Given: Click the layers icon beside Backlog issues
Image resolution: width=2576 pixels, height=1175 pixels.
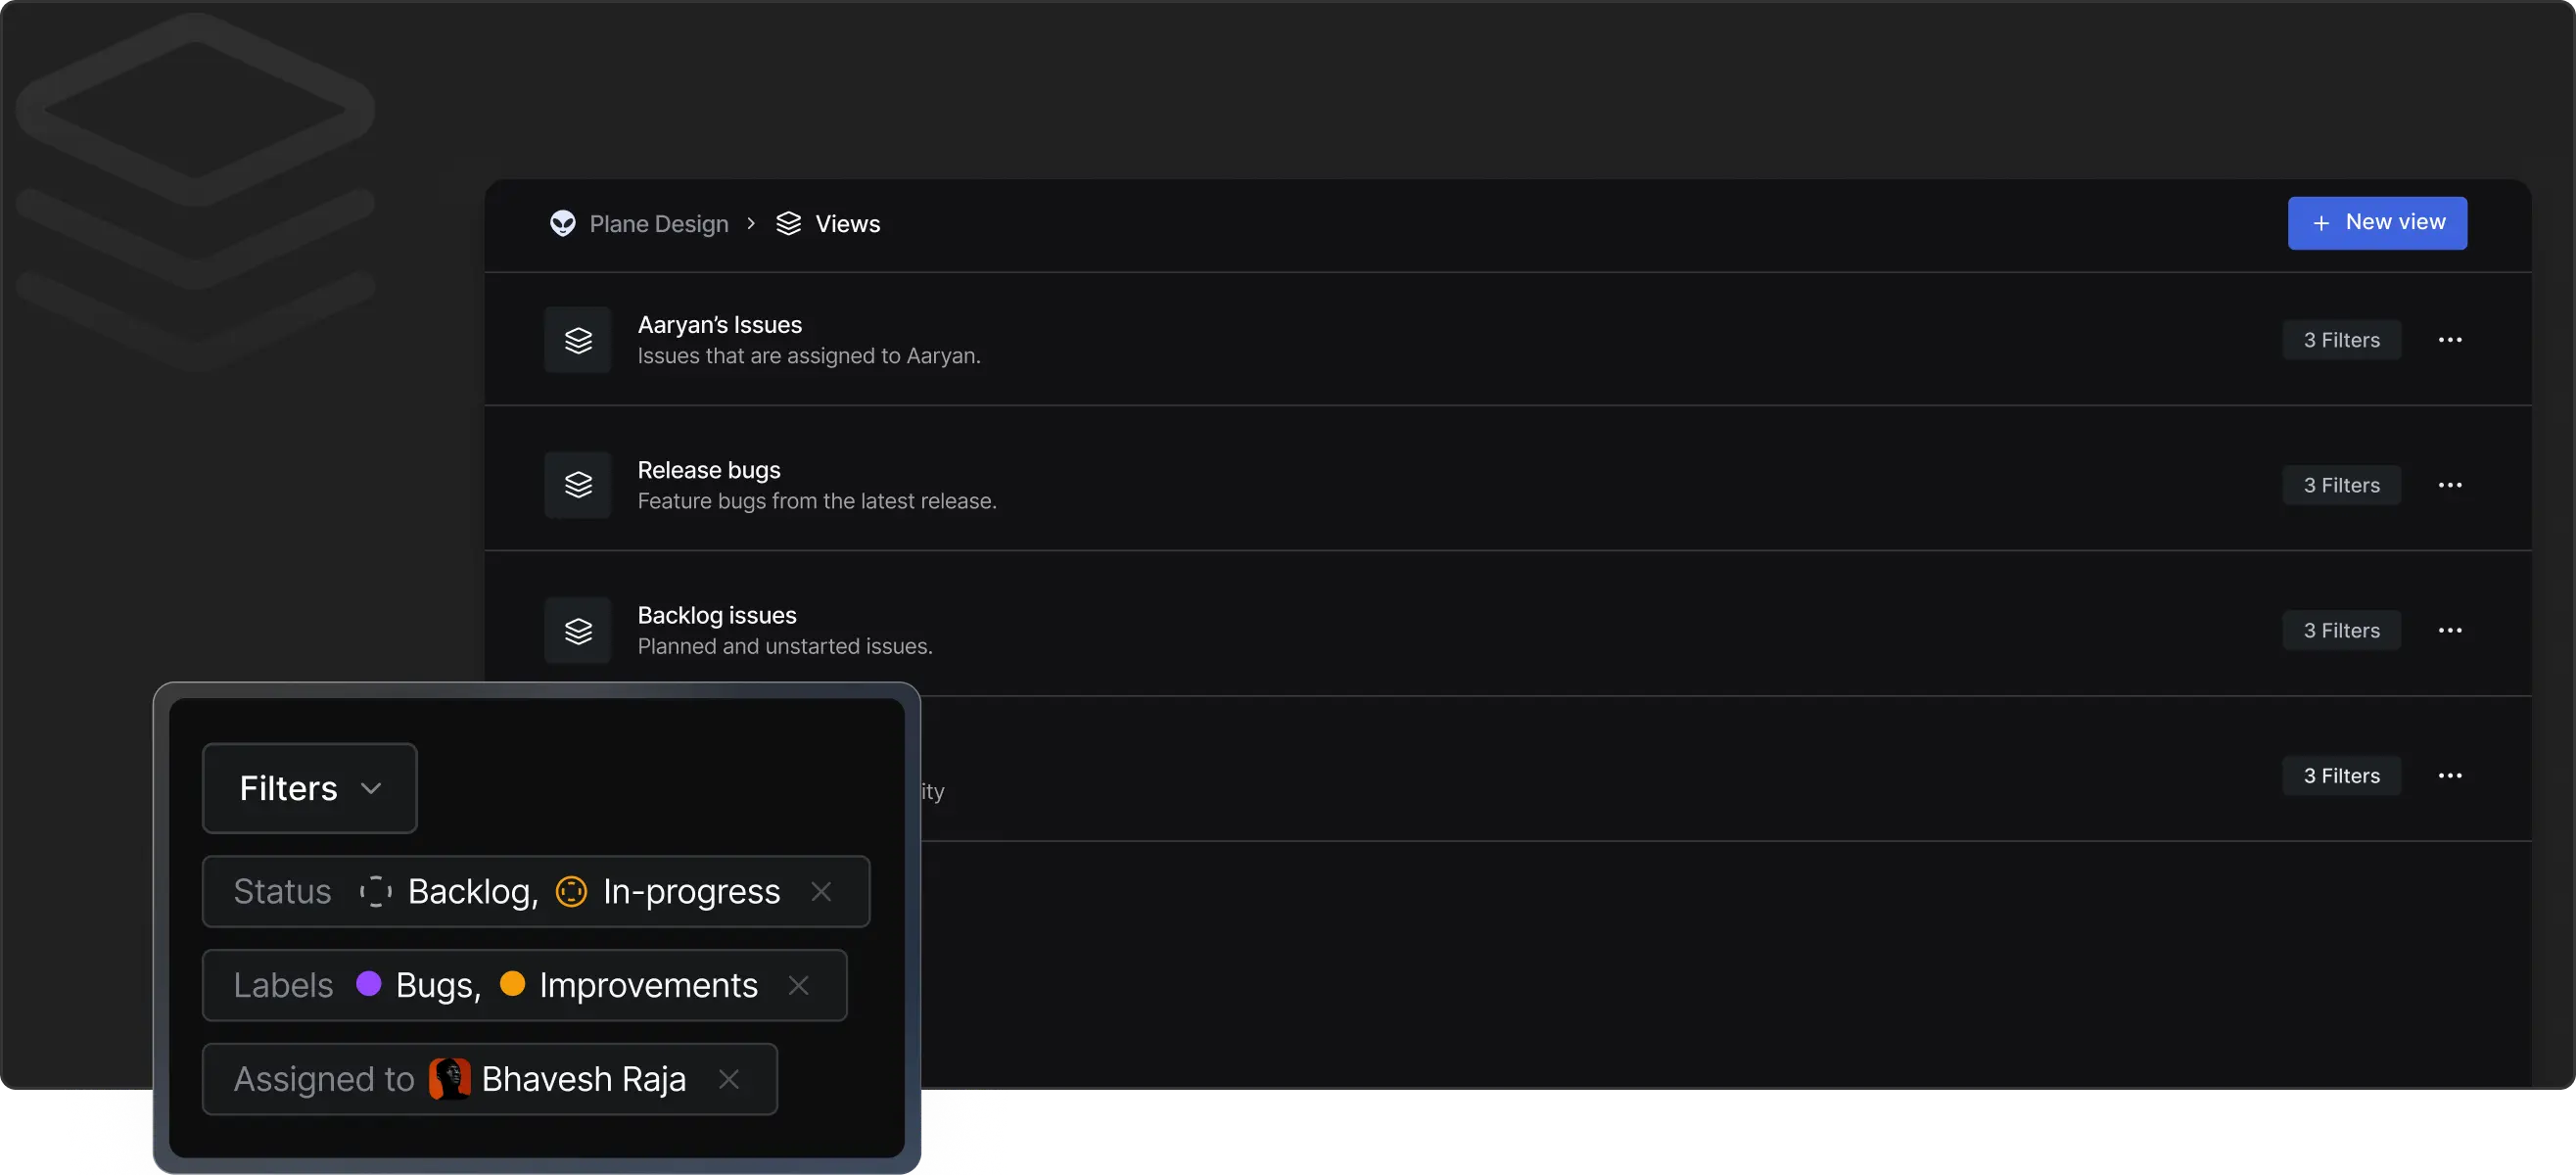Looking at the screenshot, I should pyautogui.click(x=578, y=631).
